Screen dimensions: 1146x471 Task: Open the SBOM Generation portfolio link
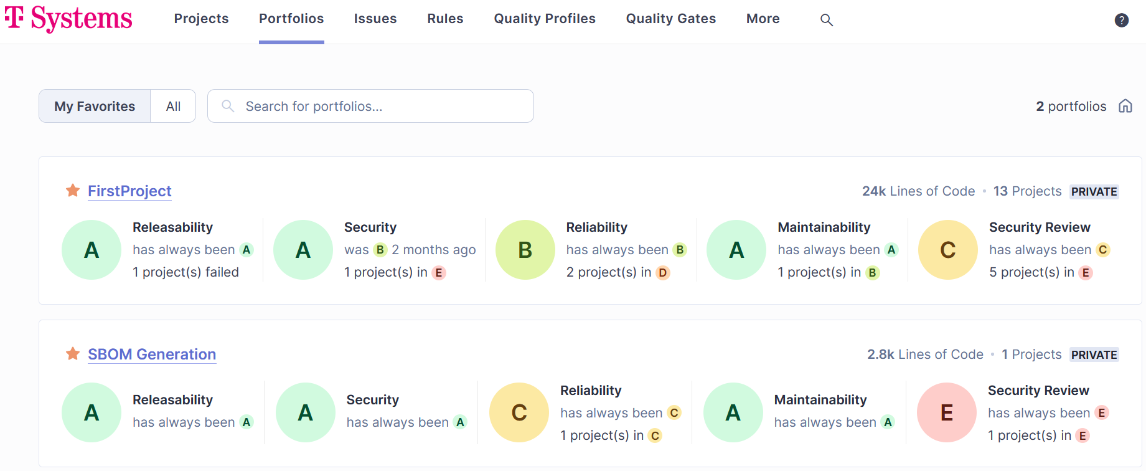[x=151, y=354]
